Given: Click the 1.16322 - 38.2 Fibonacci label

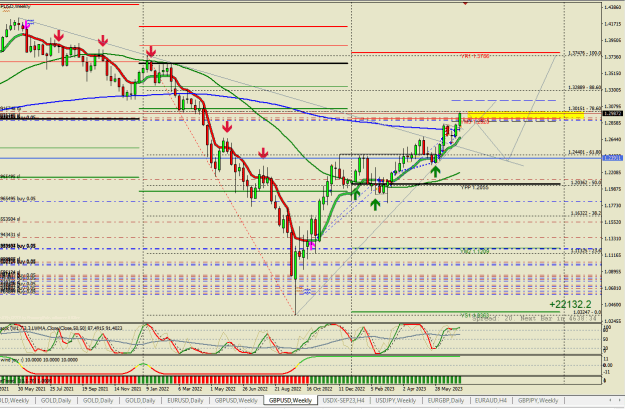Looking at the screenshot, I should (585, 213).
